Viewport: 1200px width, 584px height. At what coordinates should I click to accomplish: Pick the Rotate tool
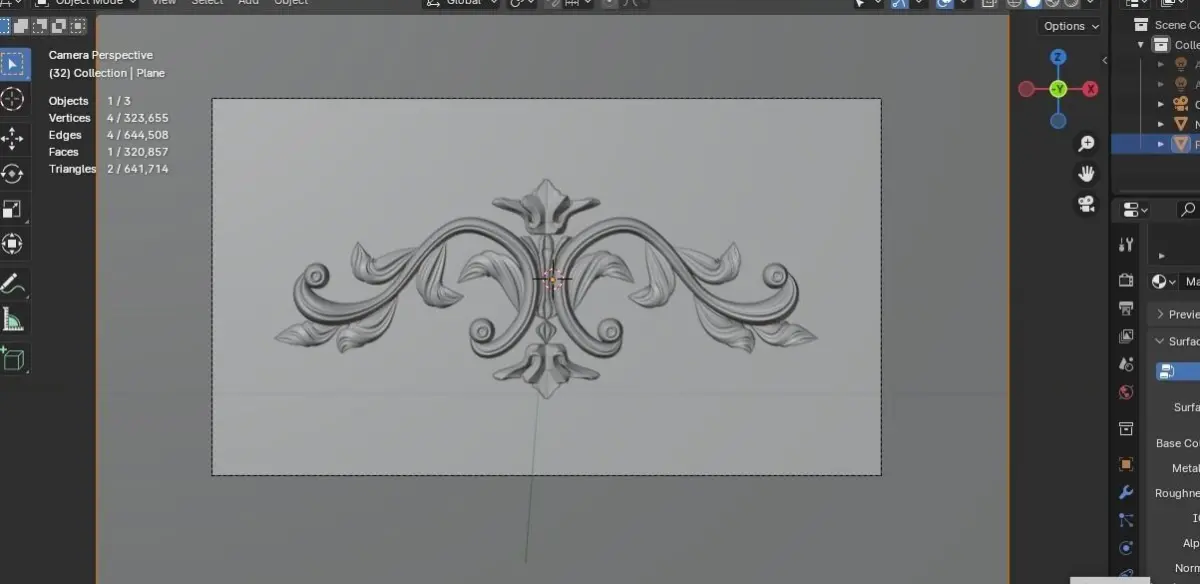[13, 173]
